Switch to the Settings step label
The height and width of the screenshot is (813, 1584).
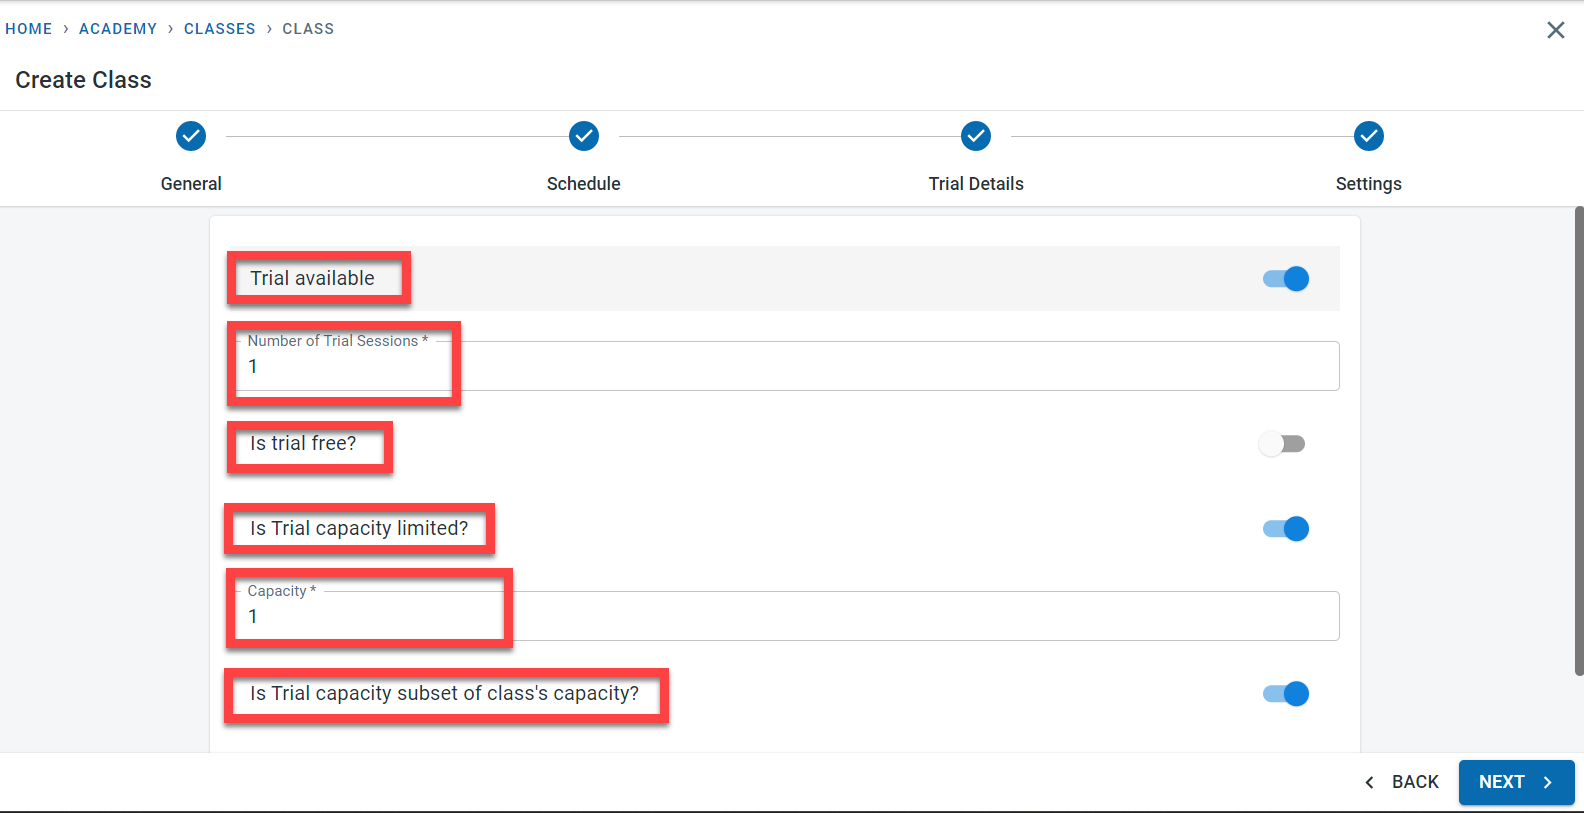click(x=1369, y=184)
